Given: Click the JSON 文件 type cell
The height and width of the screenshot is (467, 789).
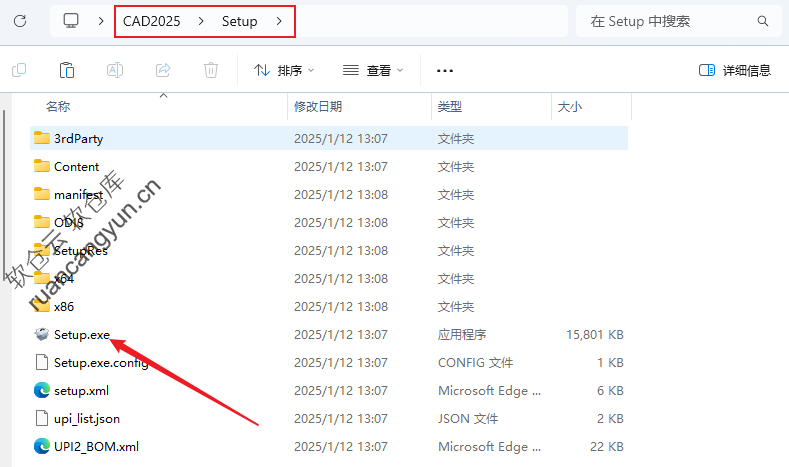Looking at the screenshot, I should coord(468,419).
